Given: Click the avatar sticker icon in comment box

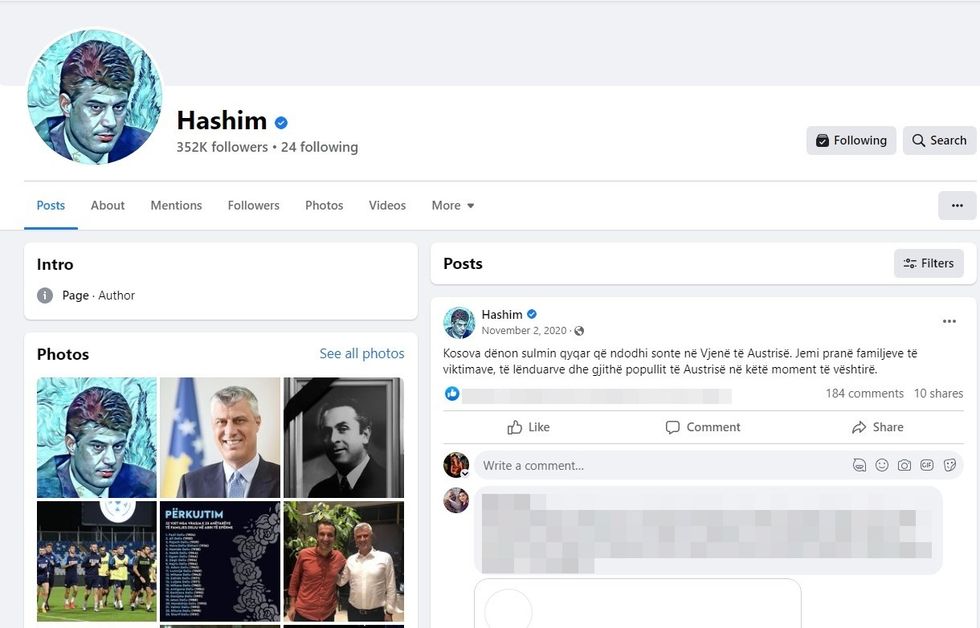Looking at the screenshot, I should point(859,465).
